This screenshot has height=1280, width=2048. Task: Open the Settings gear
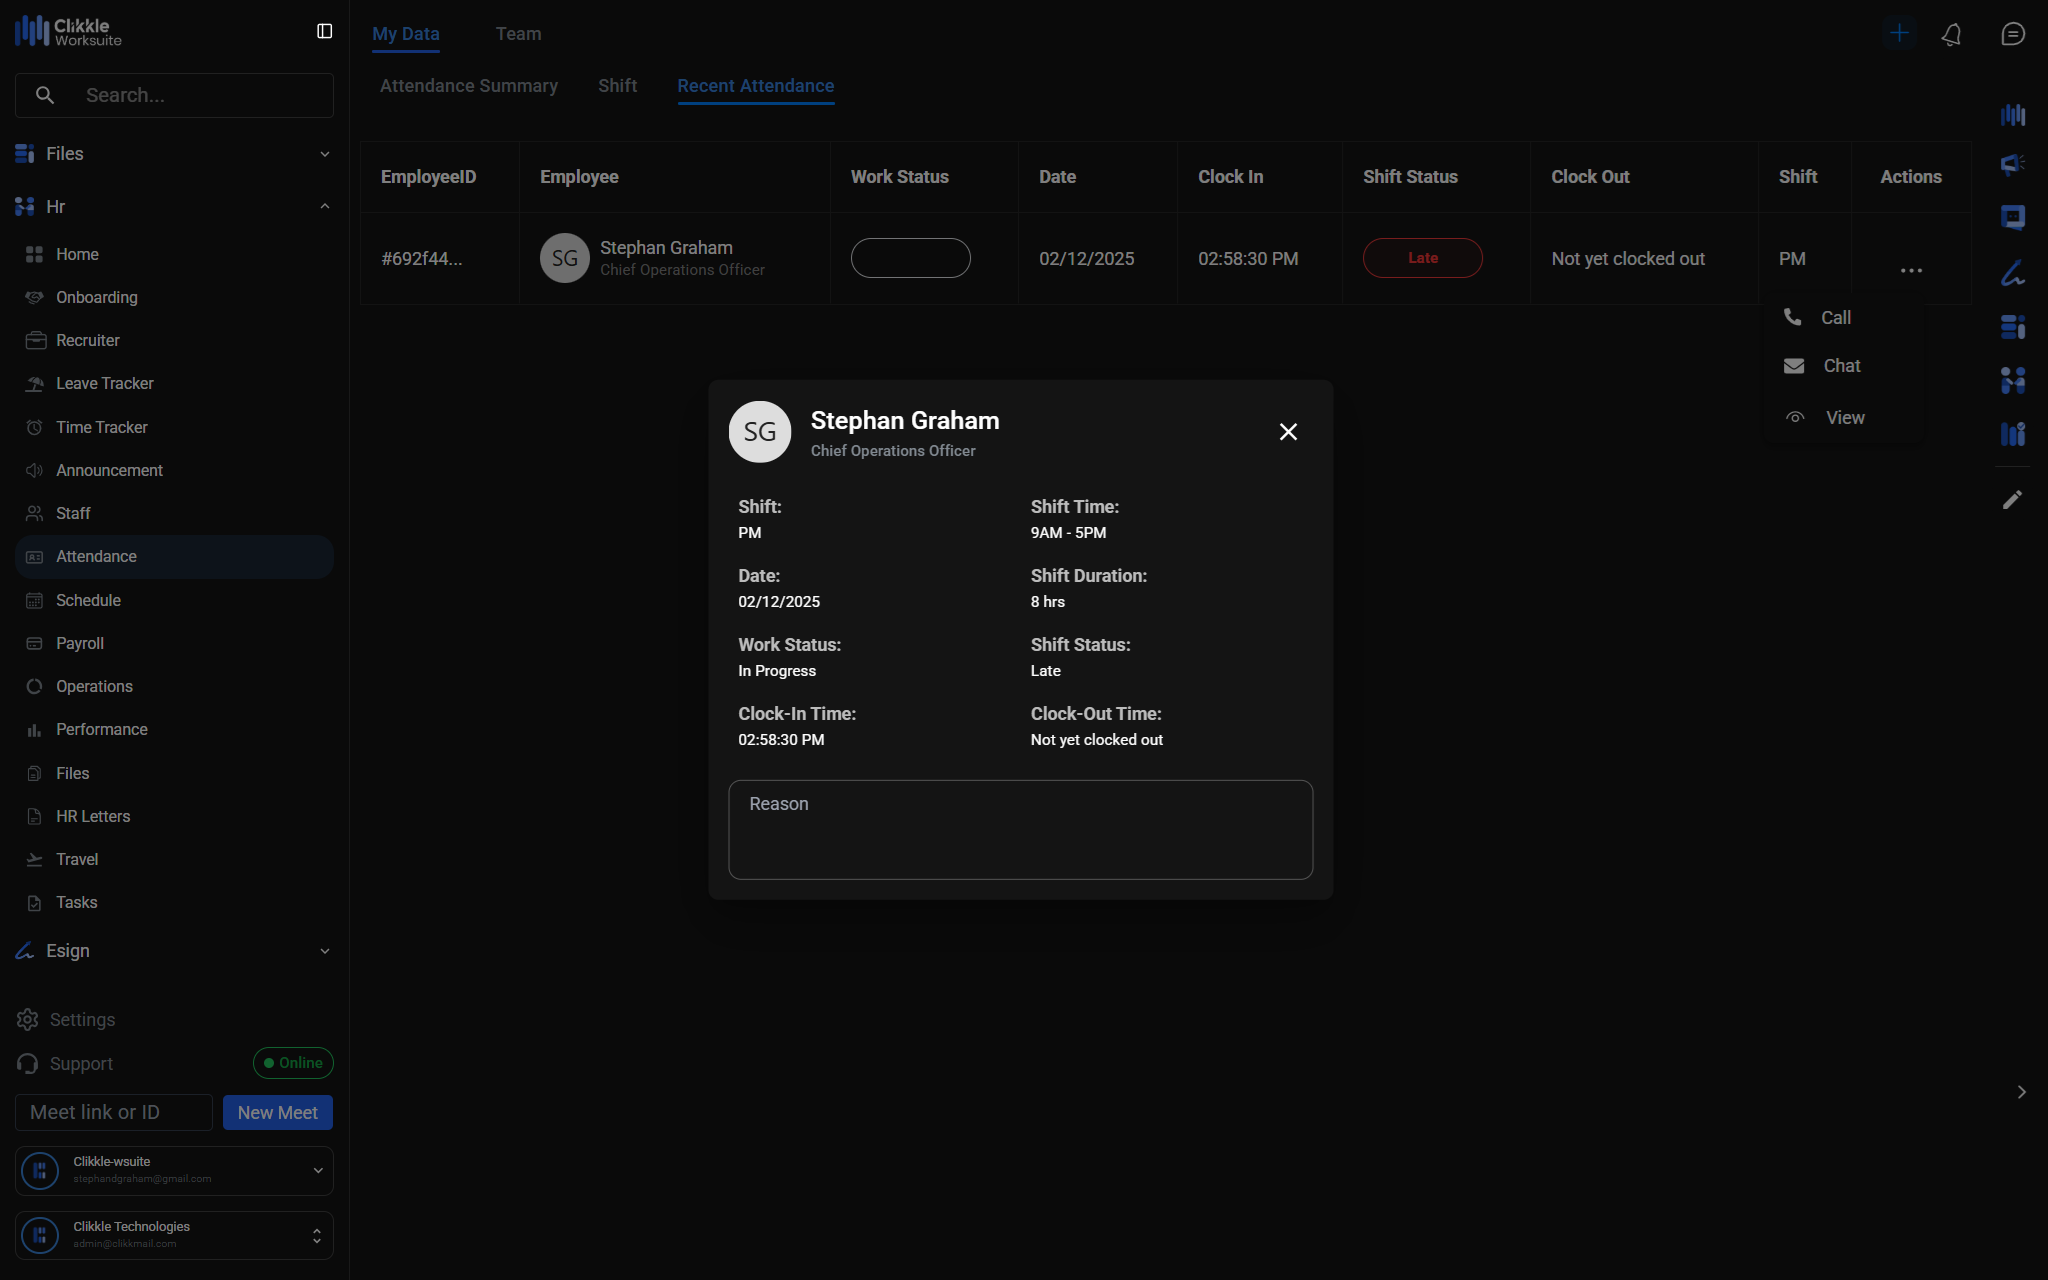28,1020
